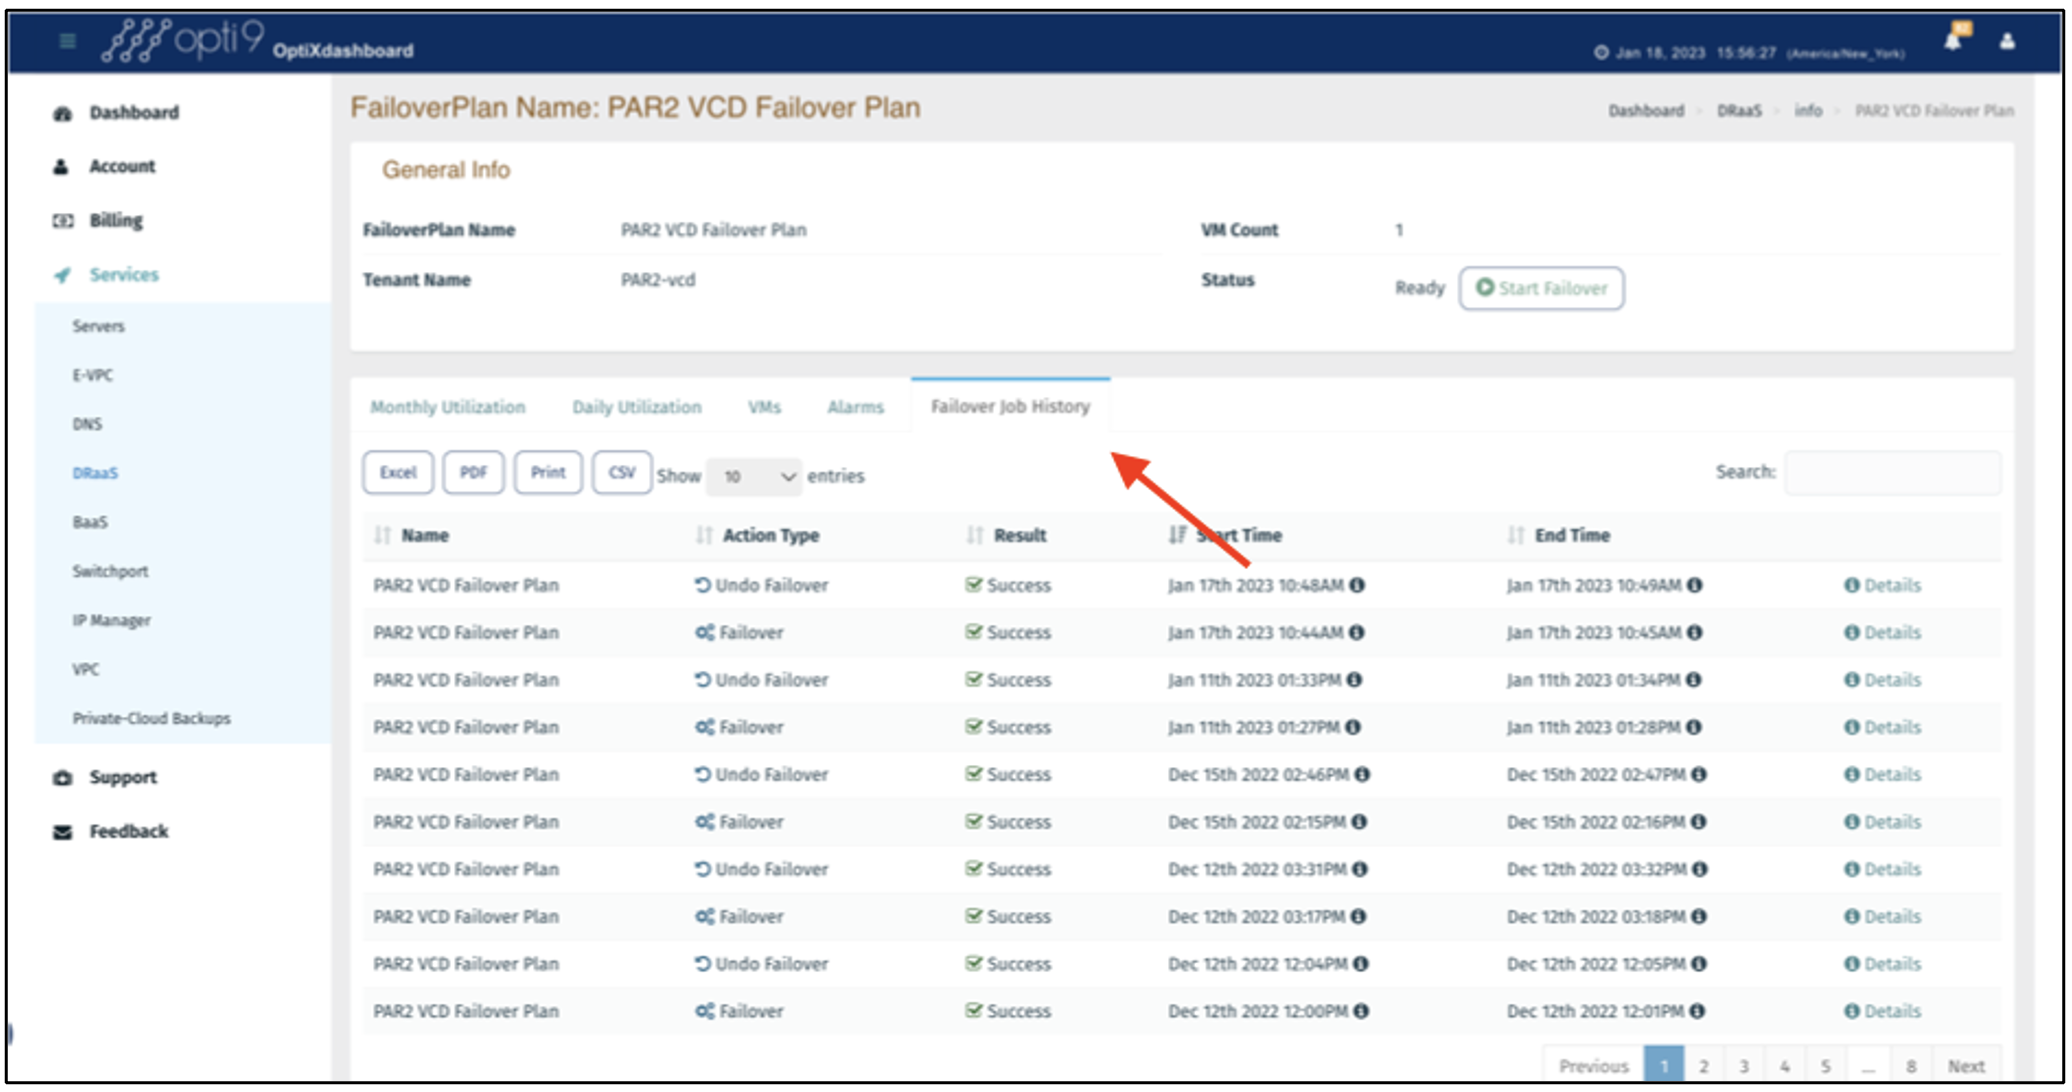Screen dimensions: 2072x1092
Task: Click info icon beside Jan 17th 10:45AM
Action: 1694,632
